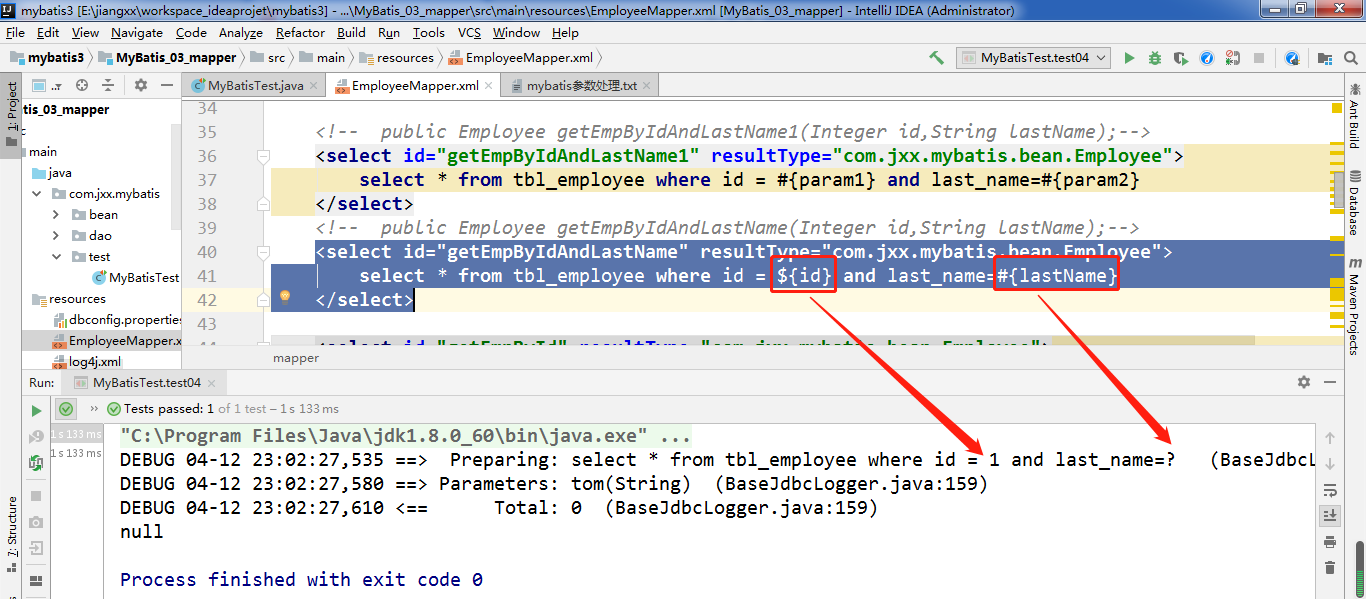1366x599 pixels.
Task: Collapse all nodes in the Project panel
Action: [107, 86]
